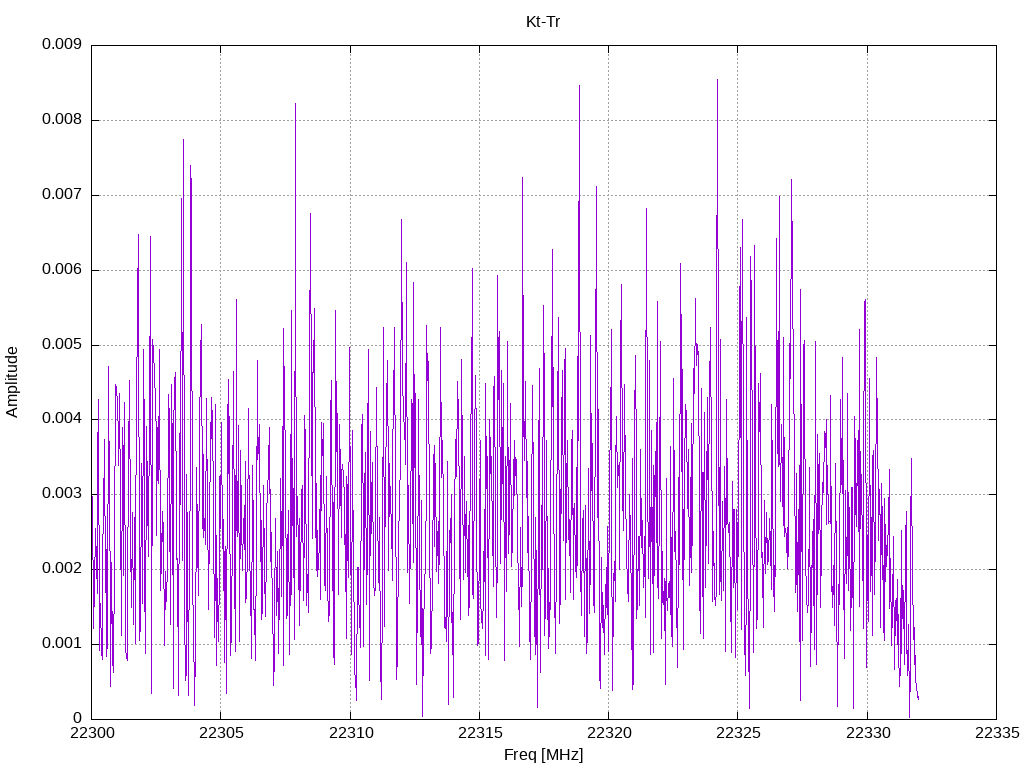
Task: Click the y-axis tick label 0.003
Action: pyautogui.click(x=62, y=493)
